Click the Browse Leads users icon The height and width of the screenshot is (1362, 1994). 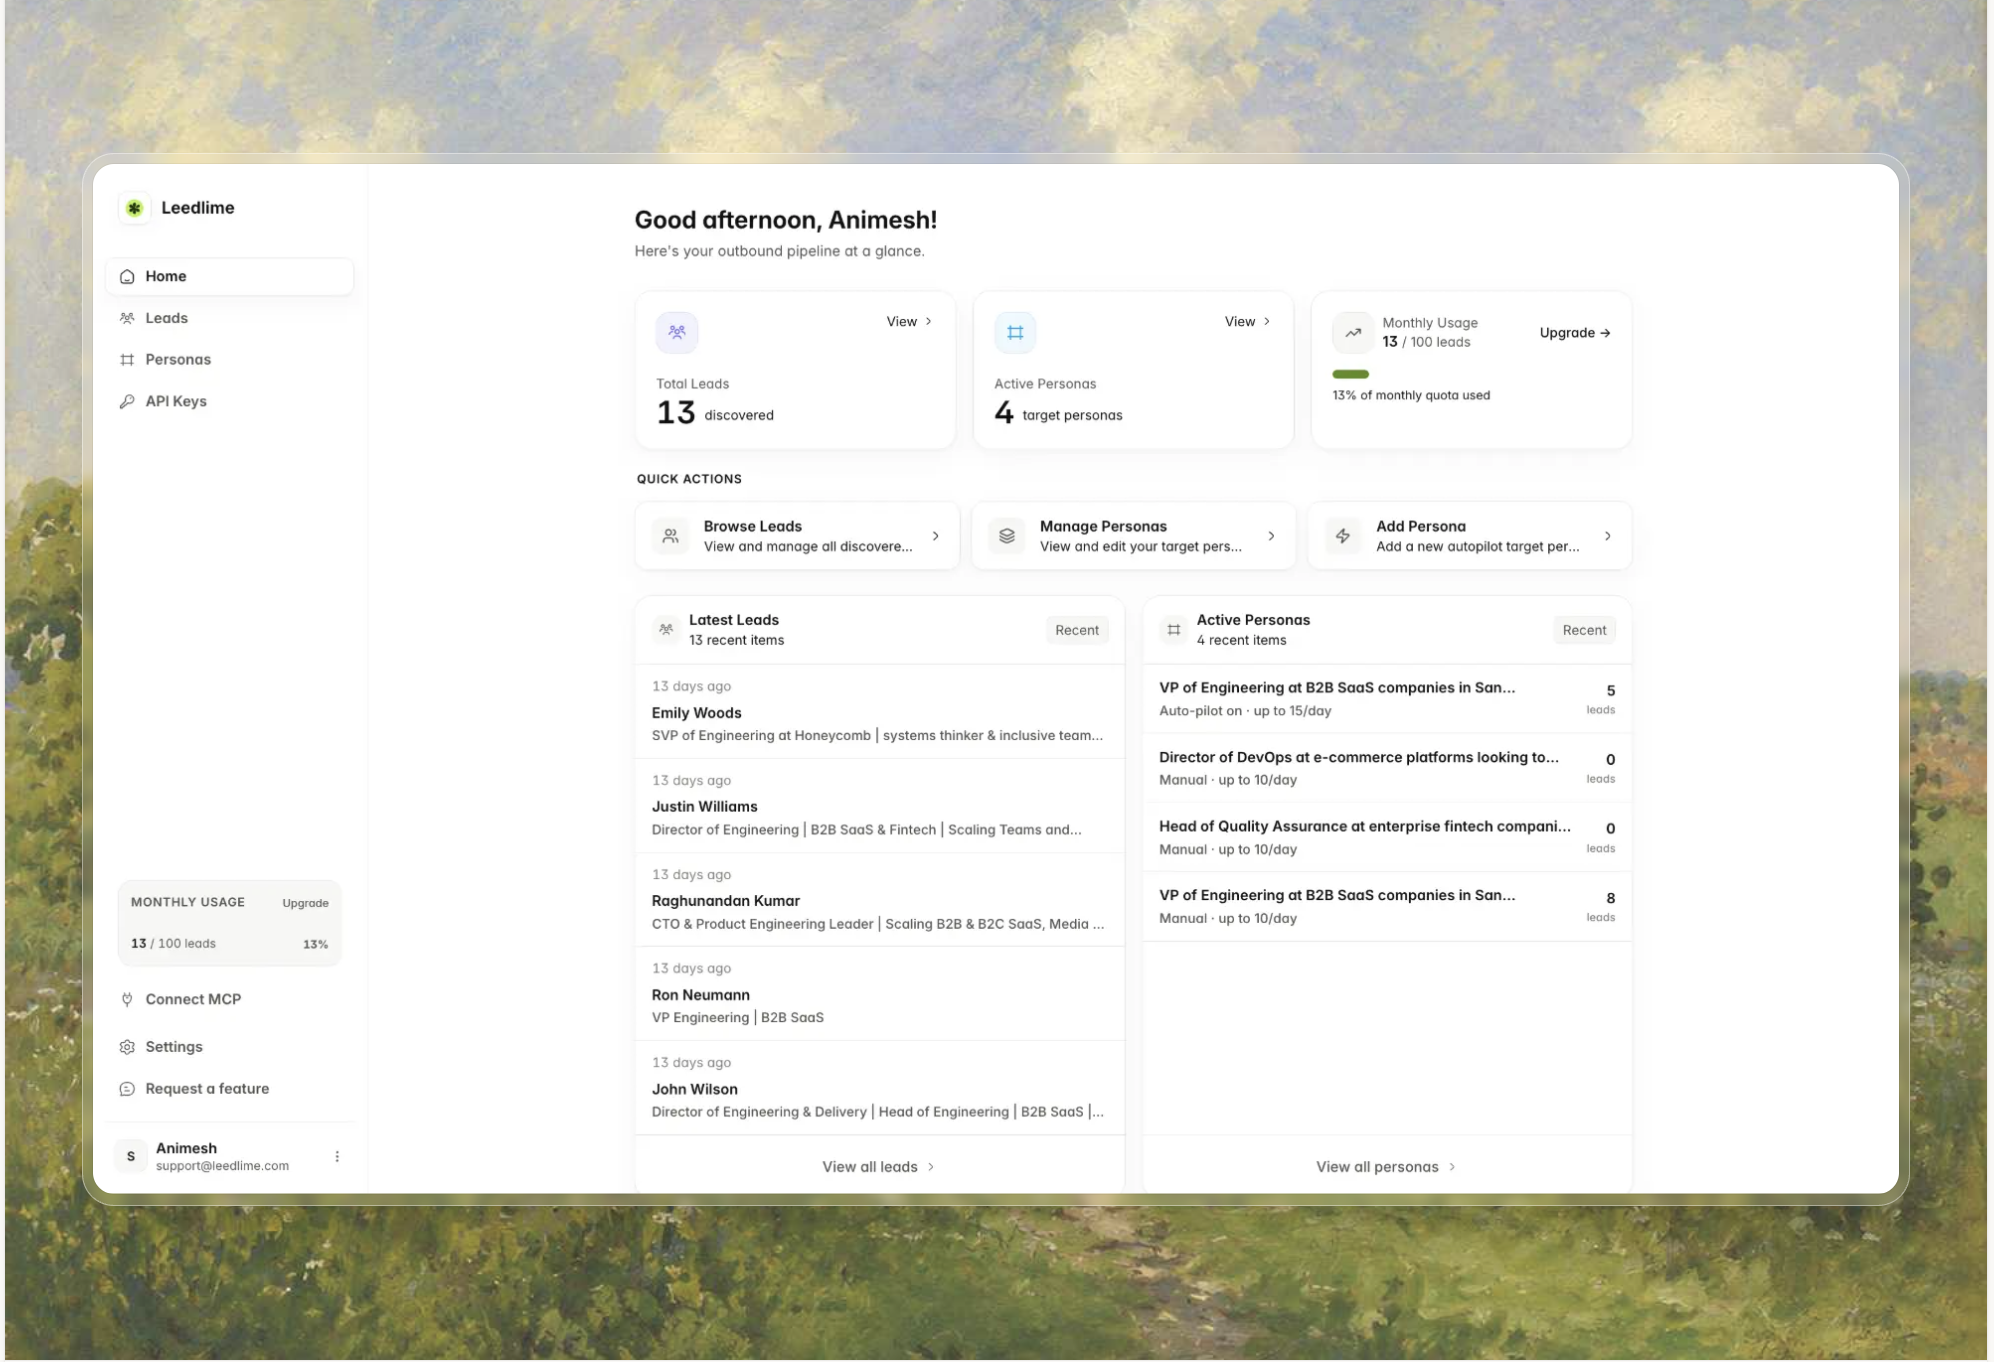[671, 536]
